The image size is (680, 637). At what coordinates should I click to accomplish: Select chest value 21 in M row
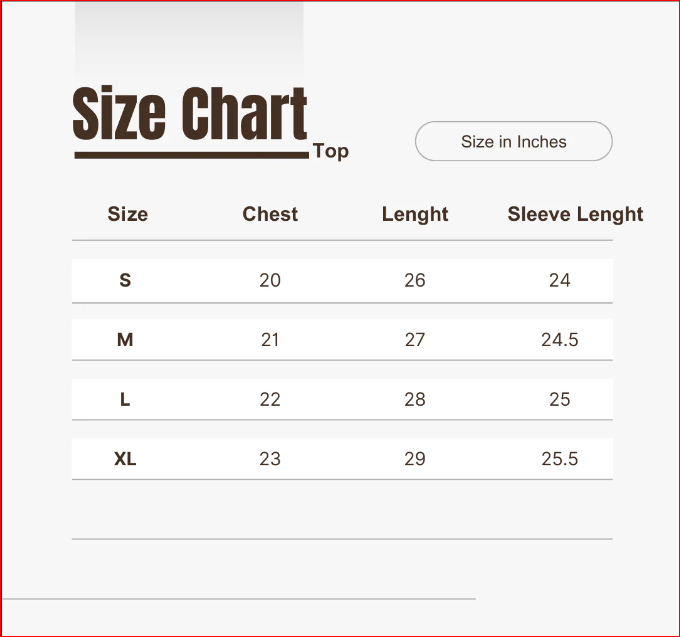coord(270,340)
